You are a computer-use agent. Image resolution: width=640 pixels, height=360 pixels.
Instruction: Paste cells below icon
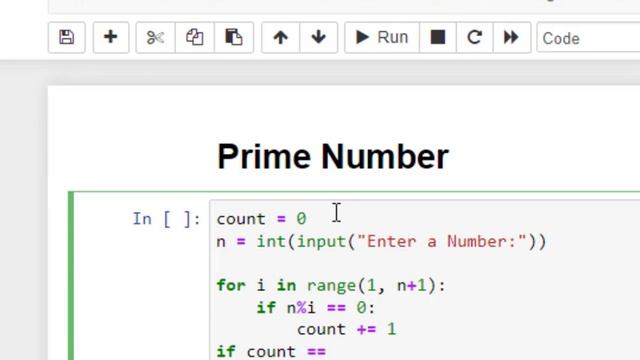tap(234, 38)
